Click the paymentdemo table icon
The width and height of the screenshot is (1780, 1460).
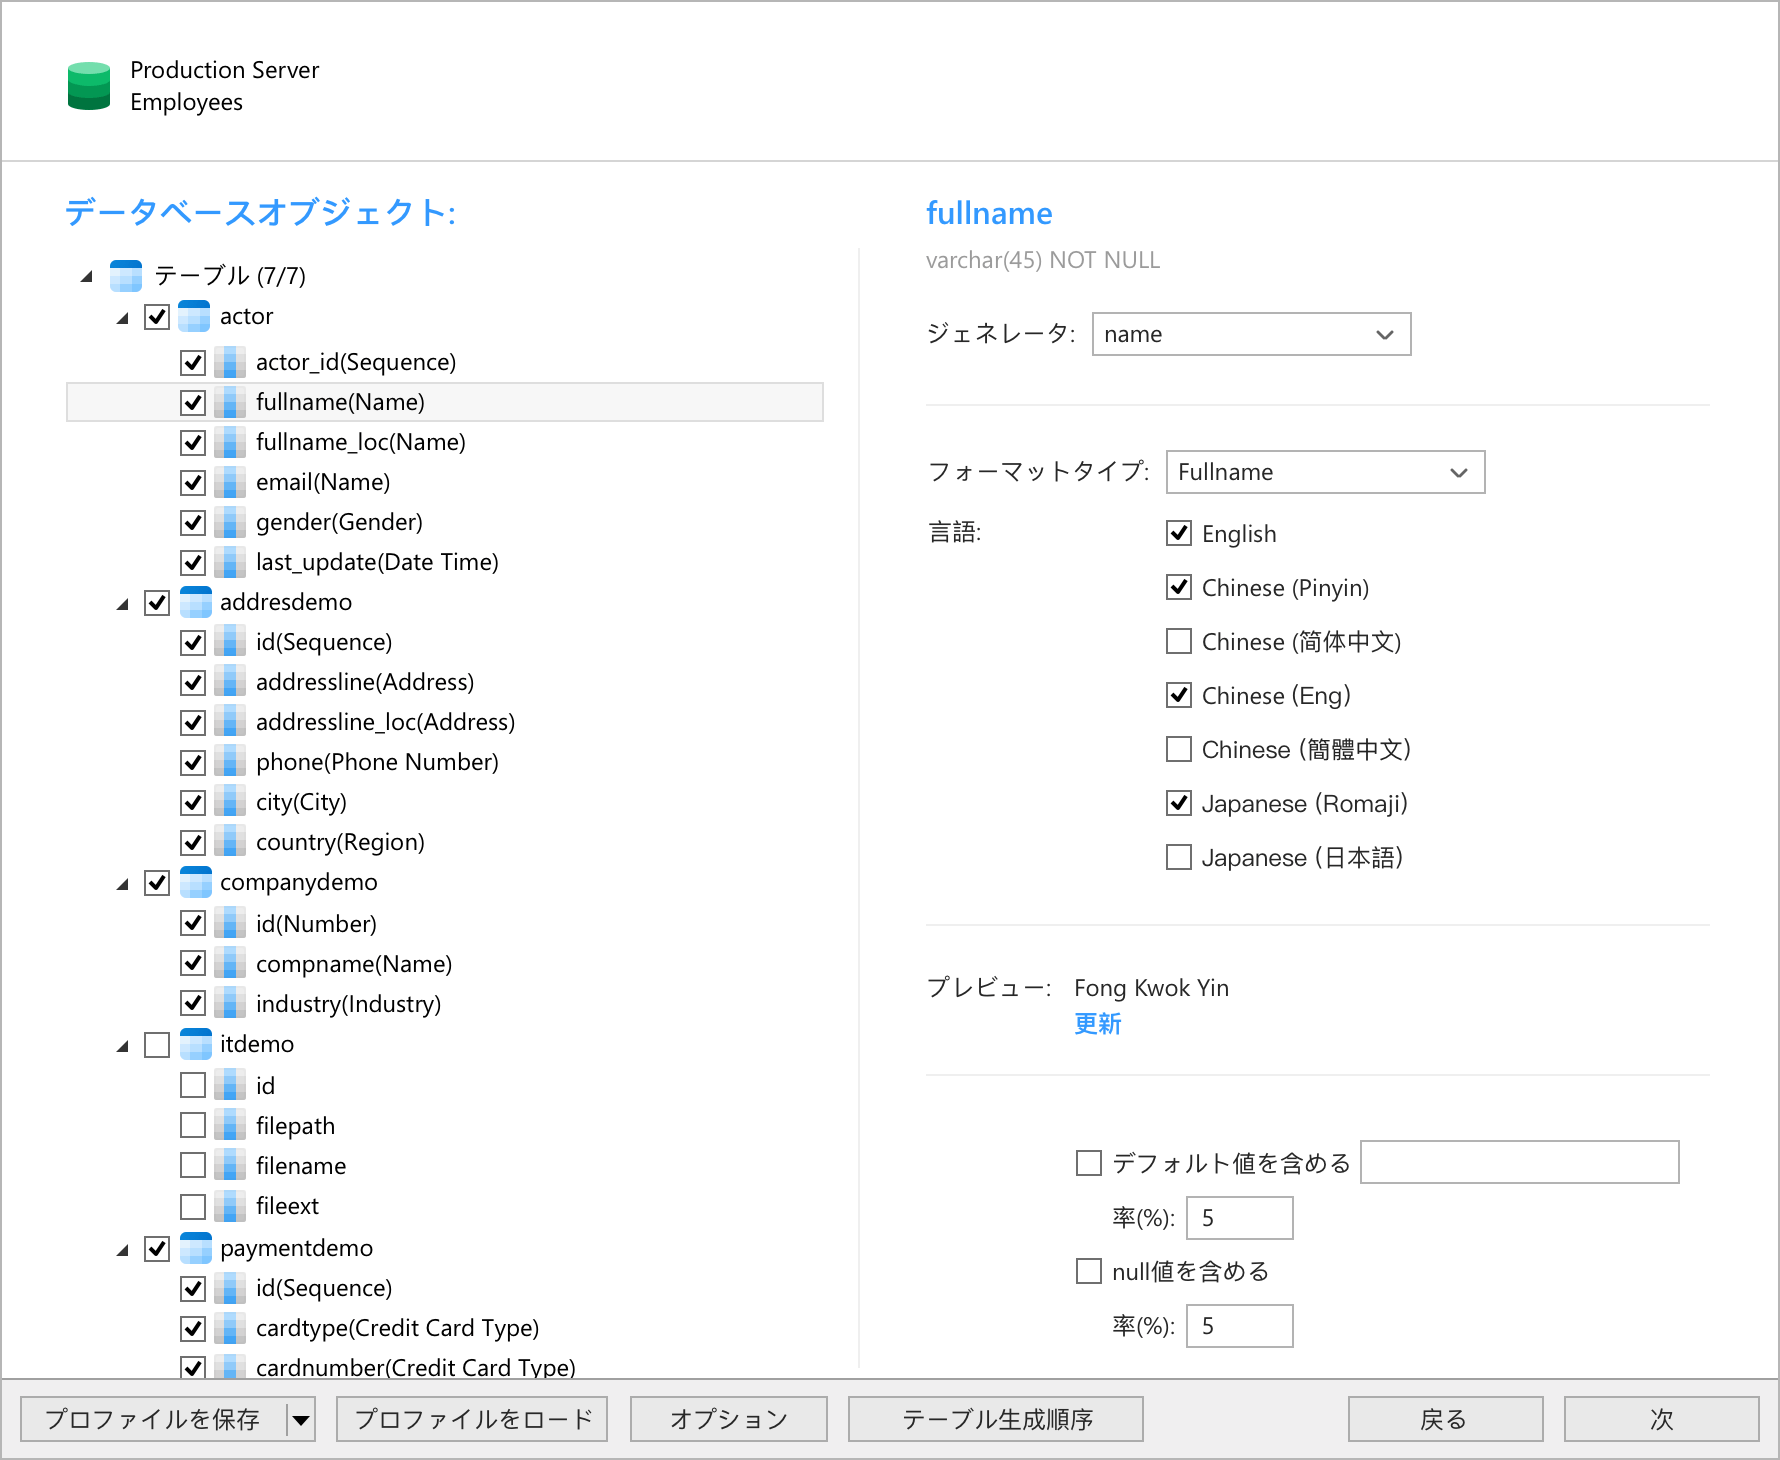[x=194, y=1248]
